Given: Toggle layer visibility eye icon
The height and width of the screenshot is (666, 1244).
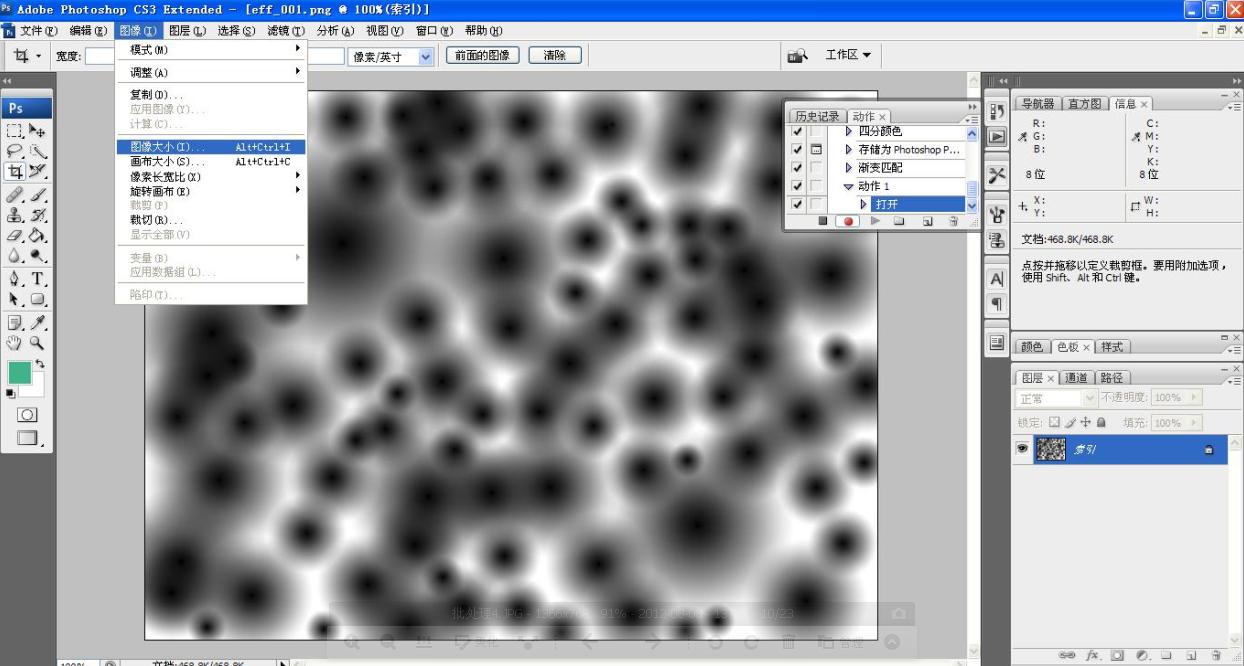Looking at the screenshot, I should point(1022,450).
